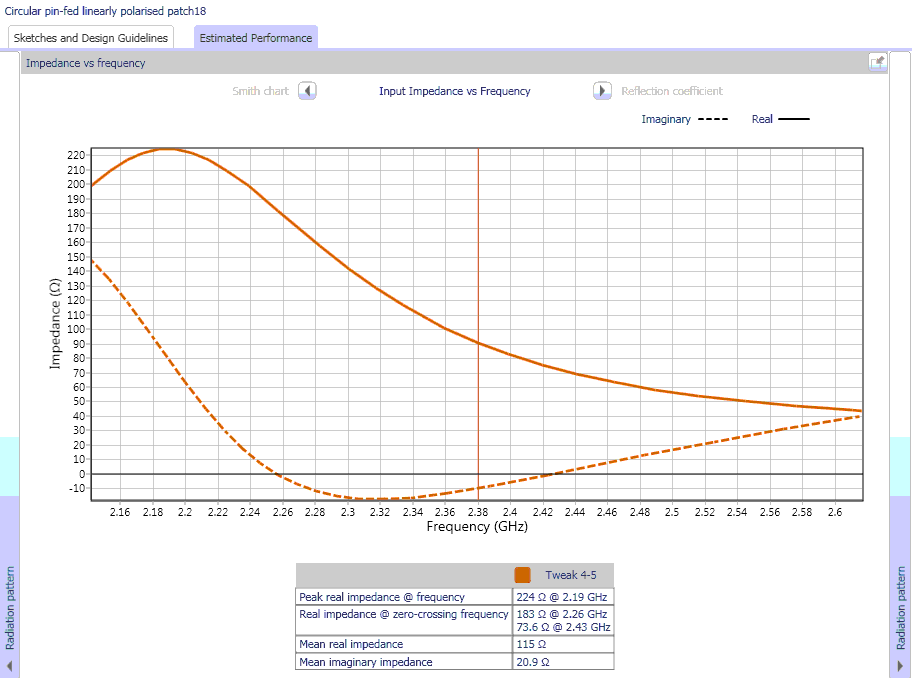The height and width of the screenshot is (678, 912).
Task: Switch to Sketches and Design Guidelines tab
Action: coord(91,38)
